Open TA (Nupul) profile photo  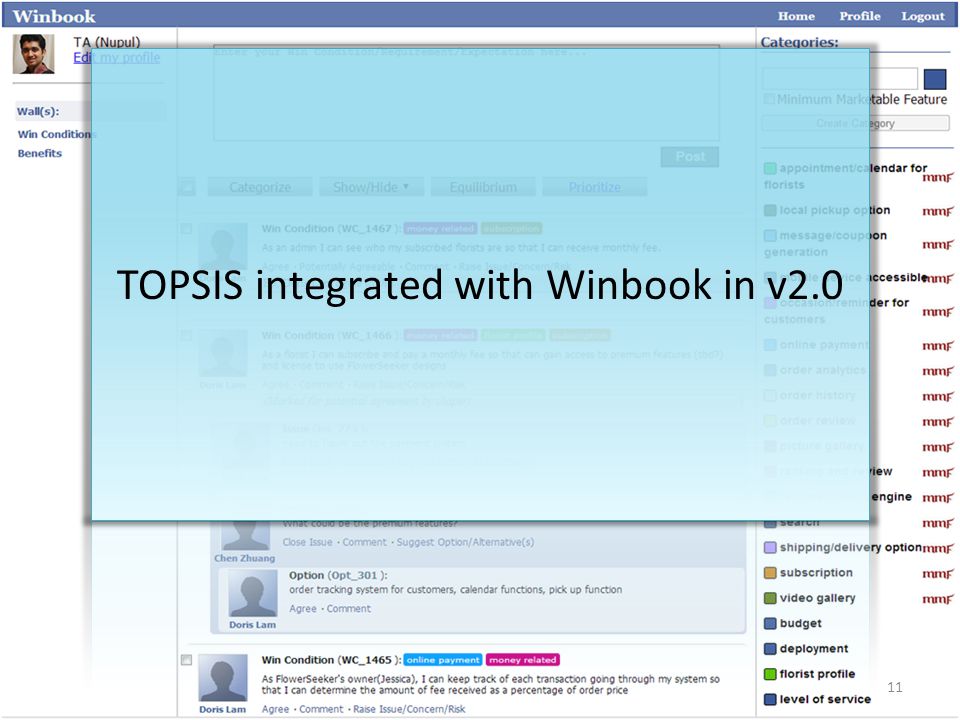point(33,54)
